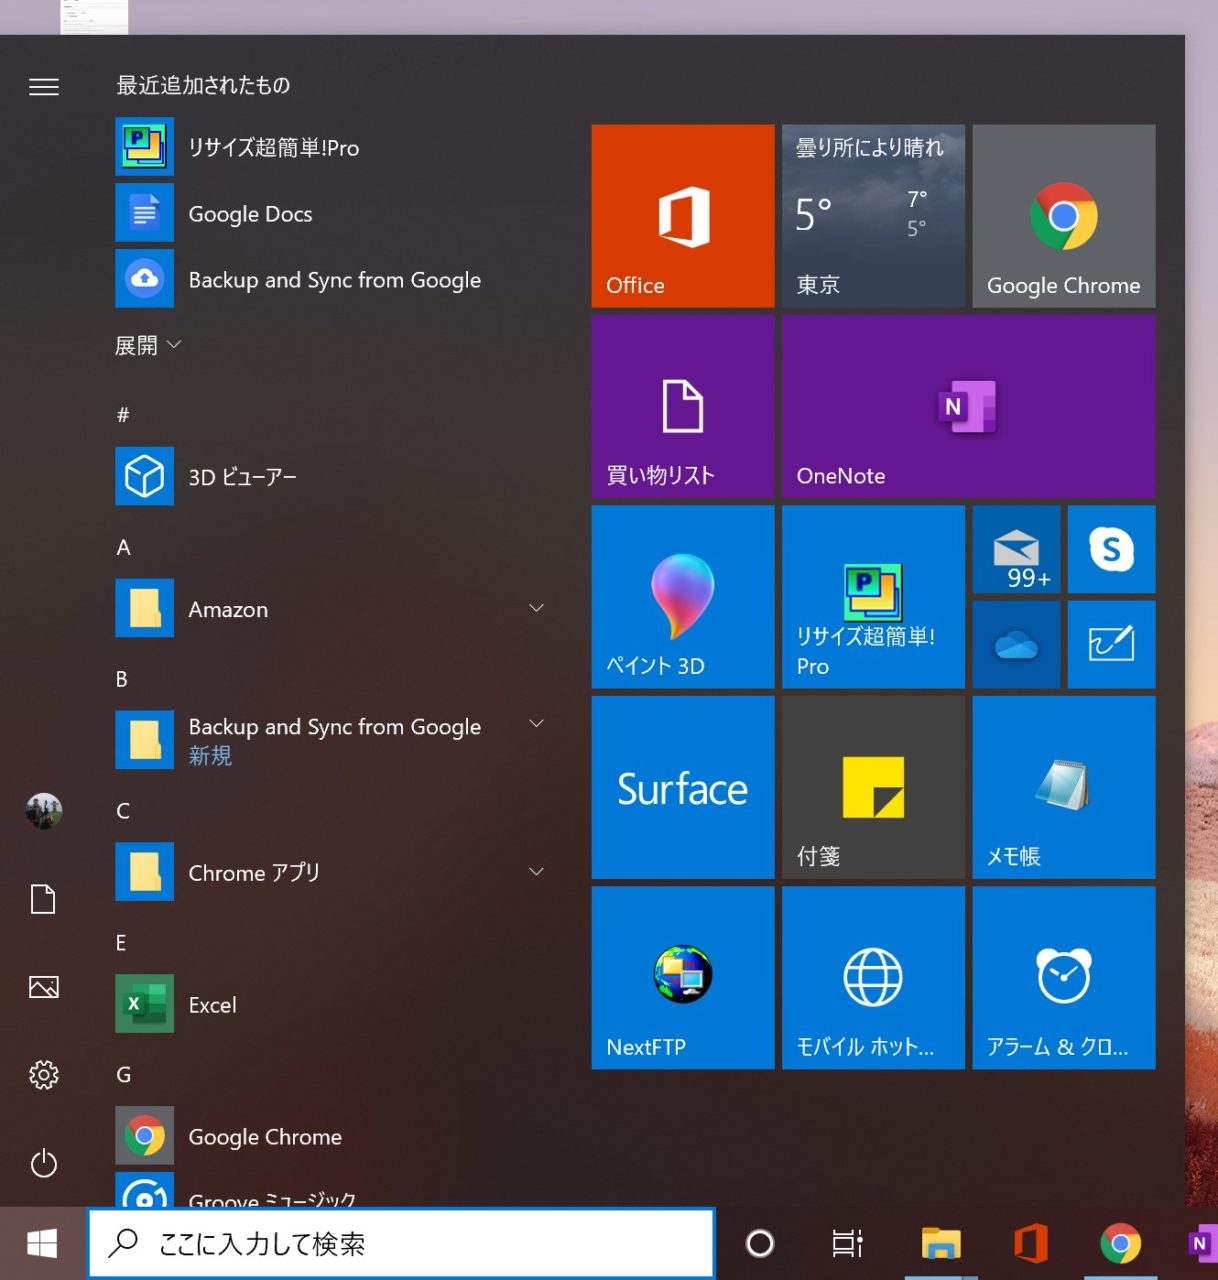Expand the Backup and Sync from Google folder
This screenshot has height=1280, width=1218.
point(536,724)
